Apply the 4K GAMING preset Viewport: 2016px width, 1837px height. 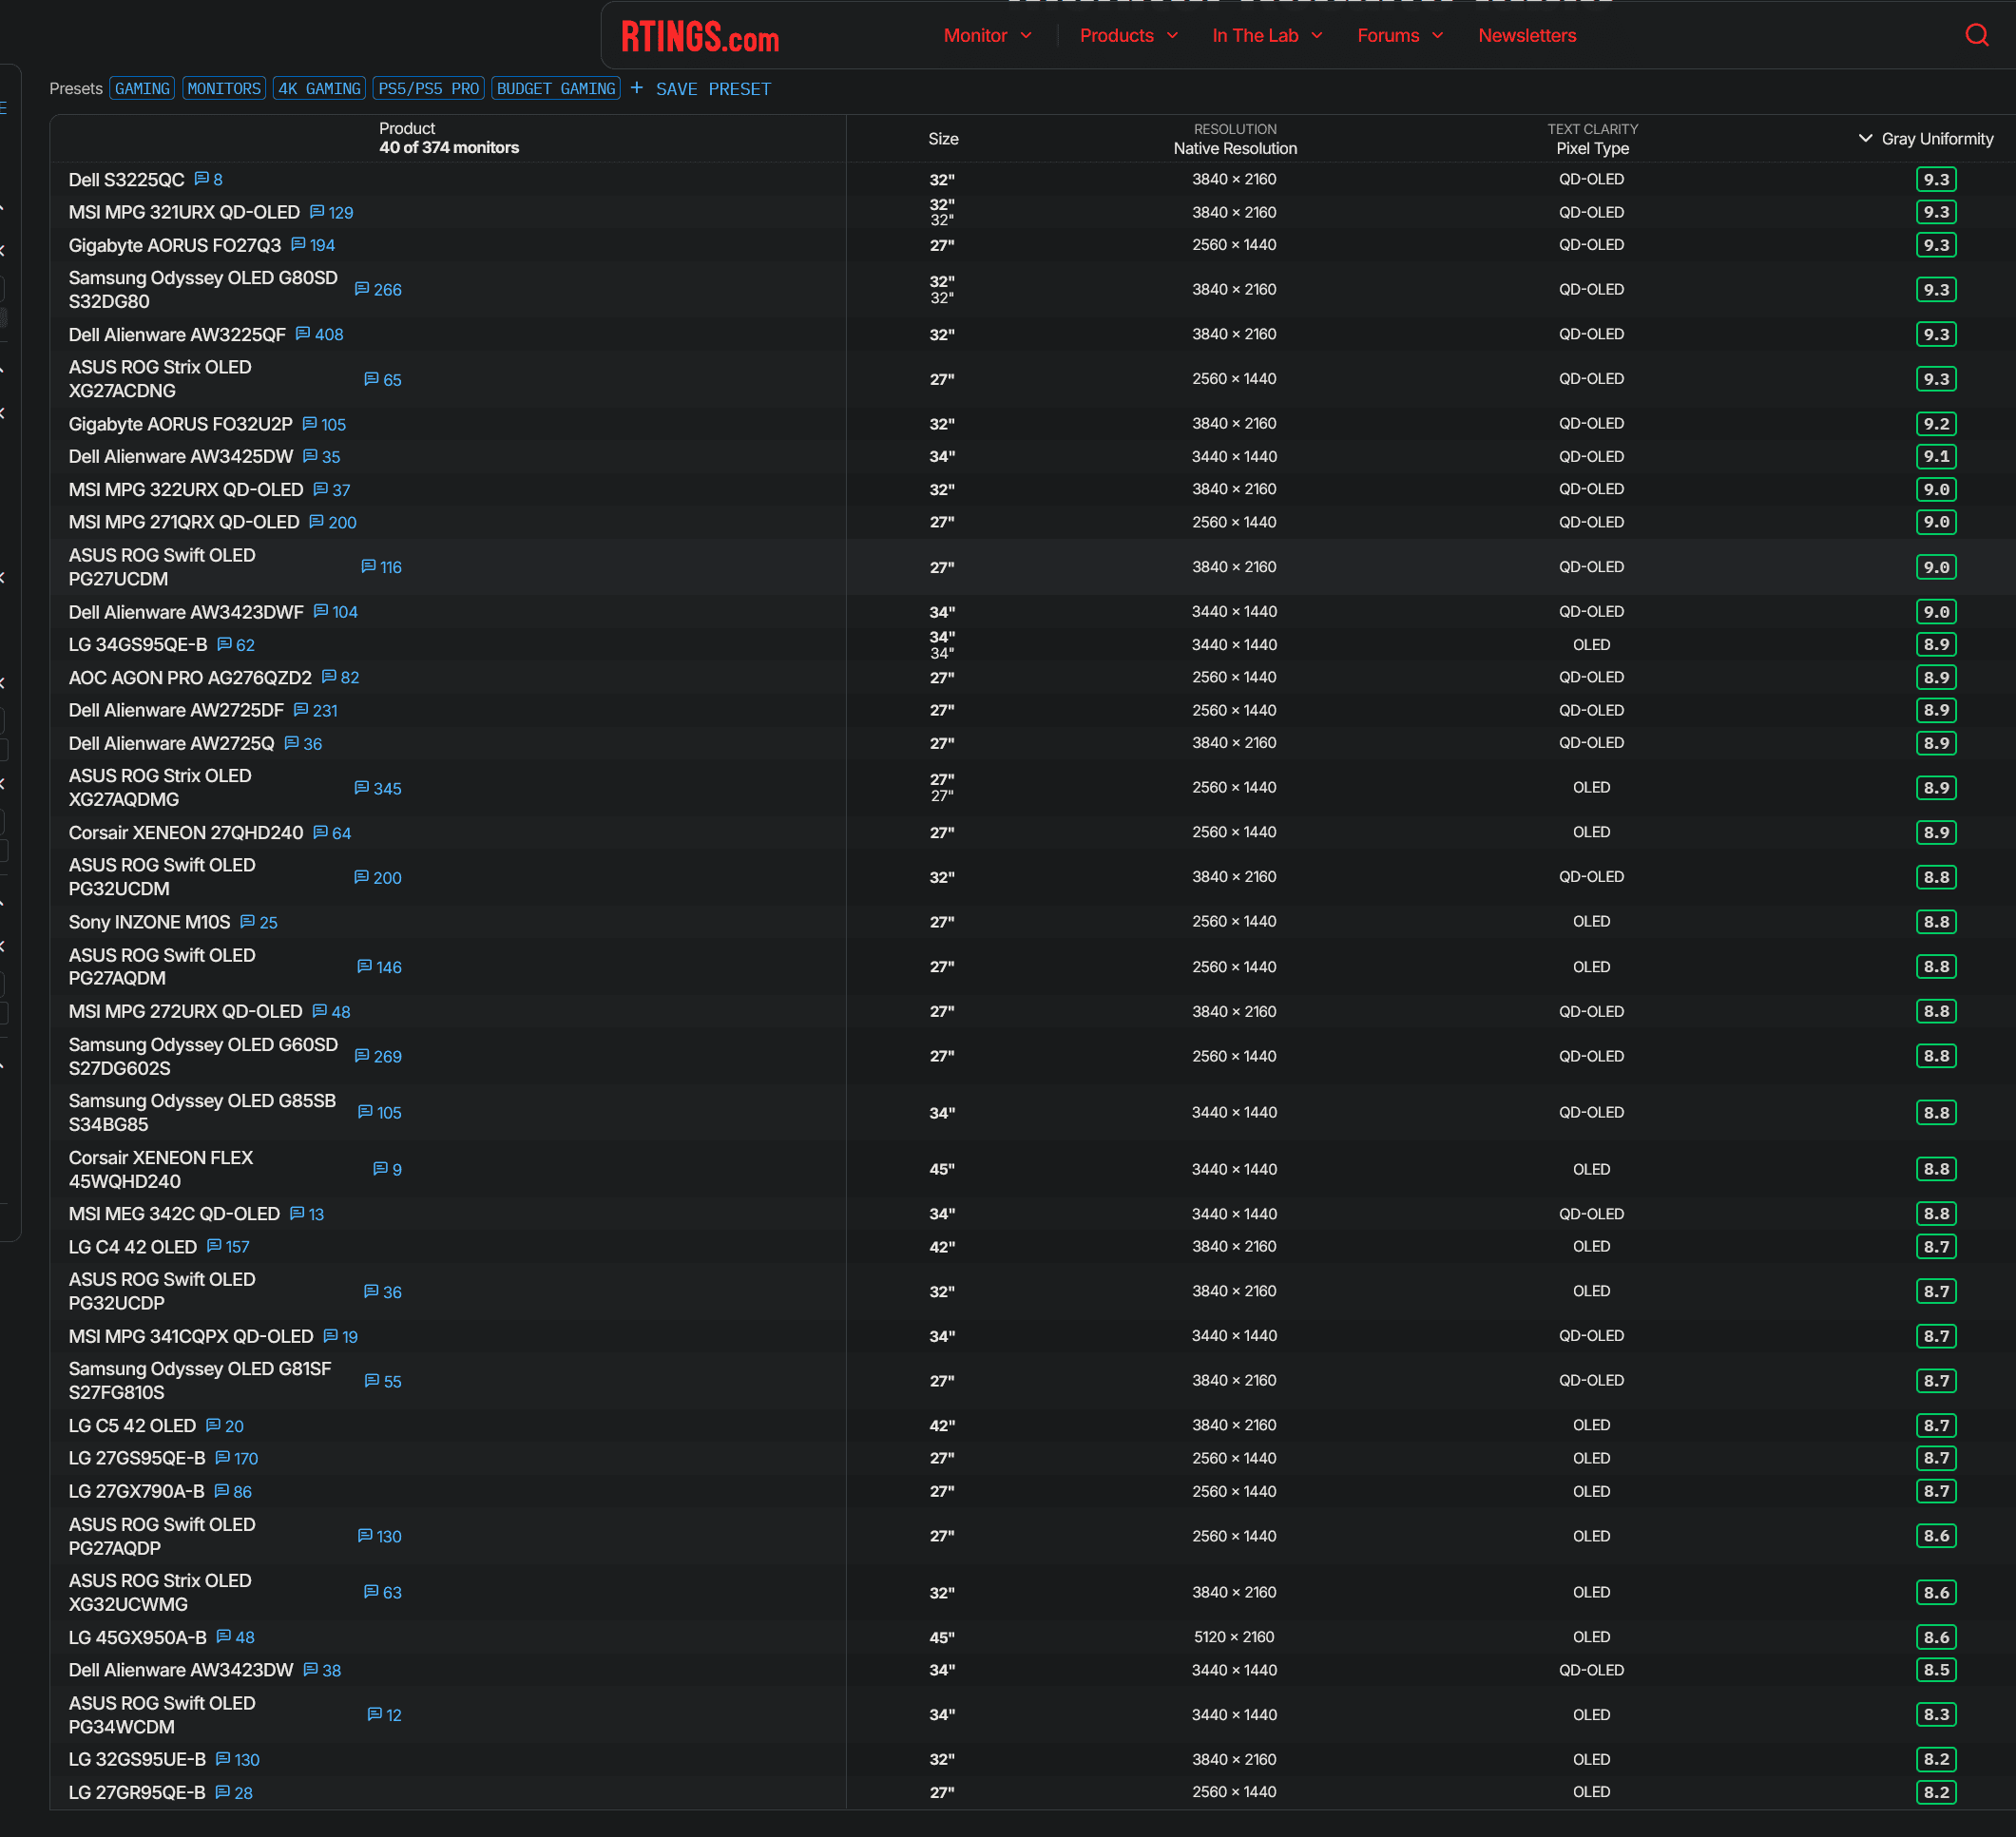[x=319, y=89]
